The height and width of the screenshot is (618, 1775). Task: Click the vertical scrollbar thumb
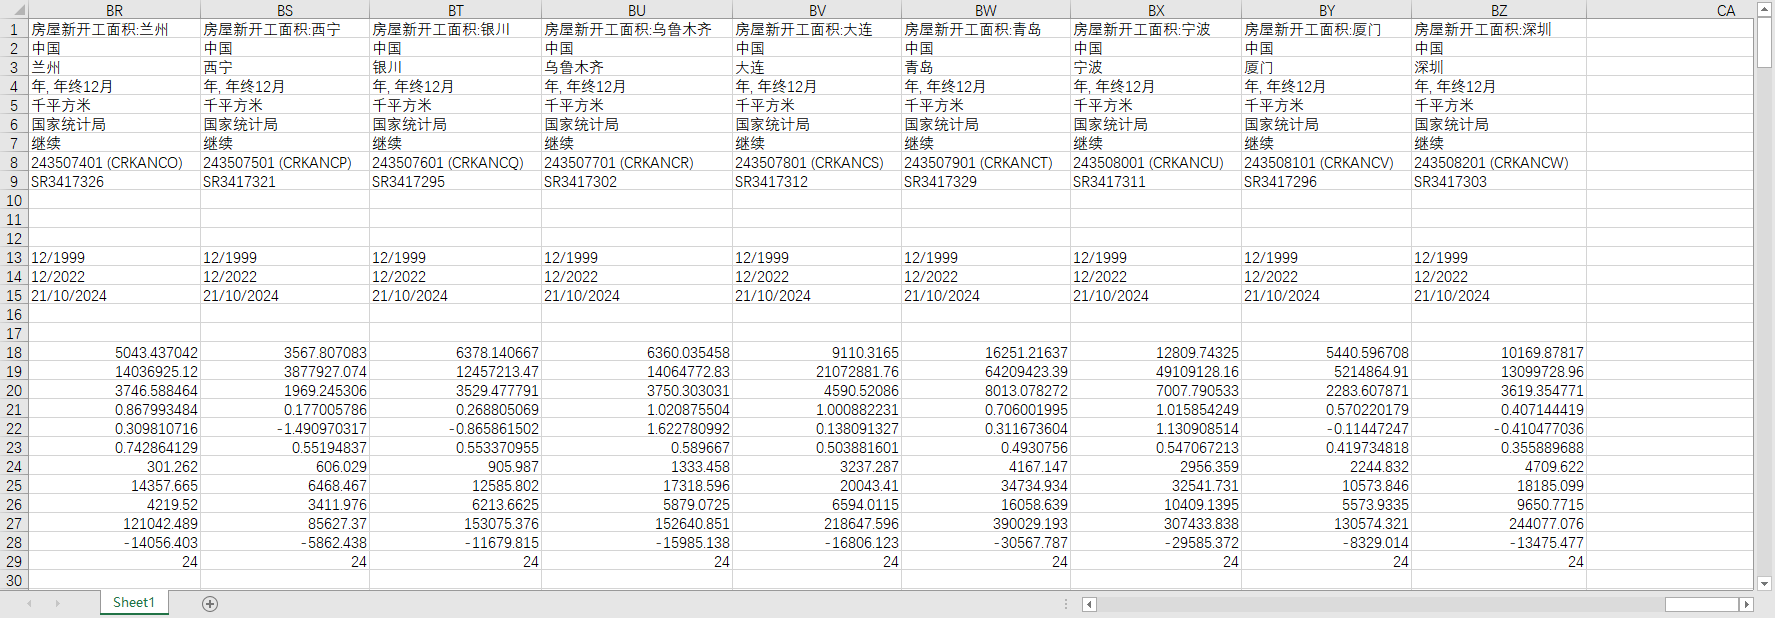pos(1764,43)
